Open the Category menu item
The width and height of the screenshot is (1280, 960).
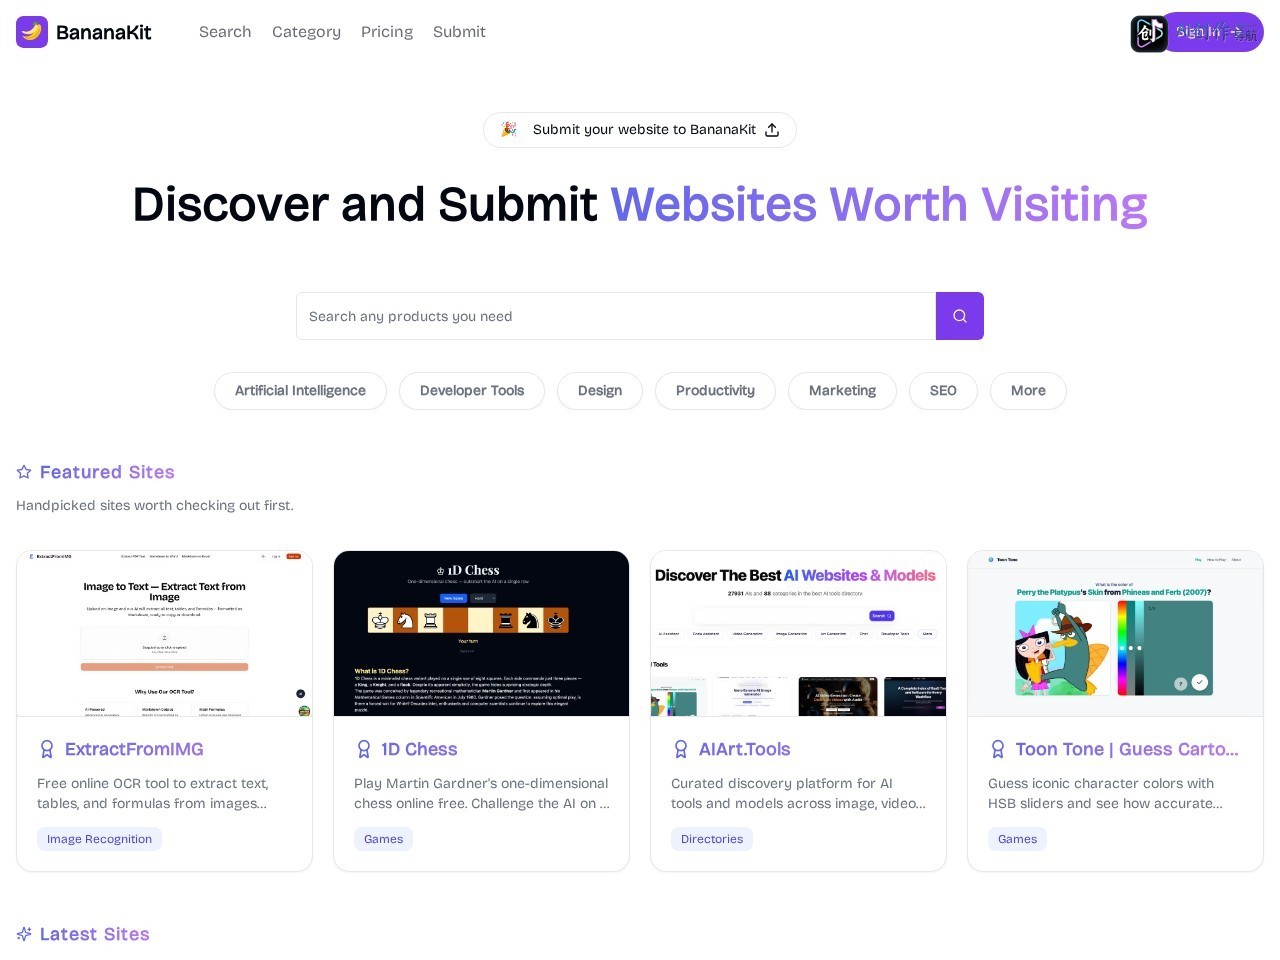click(x=306, y=32)
